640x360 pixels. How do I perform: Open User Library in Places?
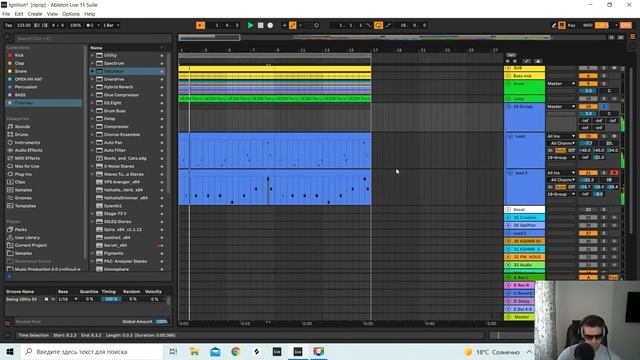click(27, 238)
